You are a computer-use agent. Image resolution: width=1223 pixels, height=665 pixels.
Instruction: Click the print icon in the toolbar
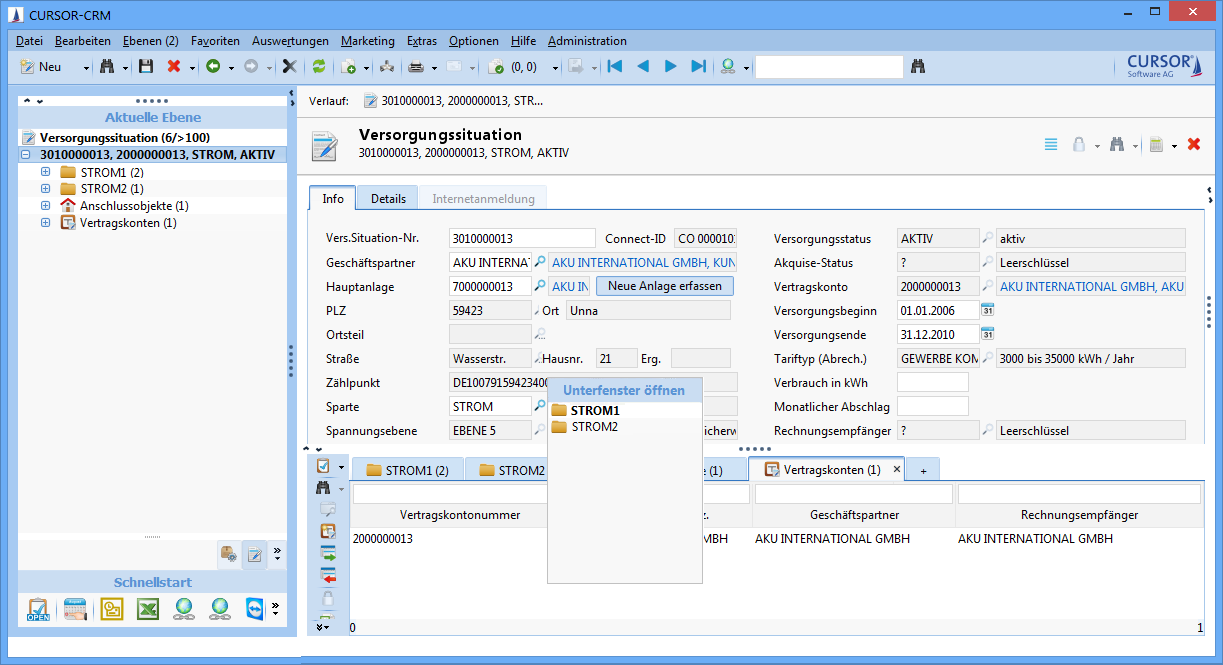pos(416,66)
